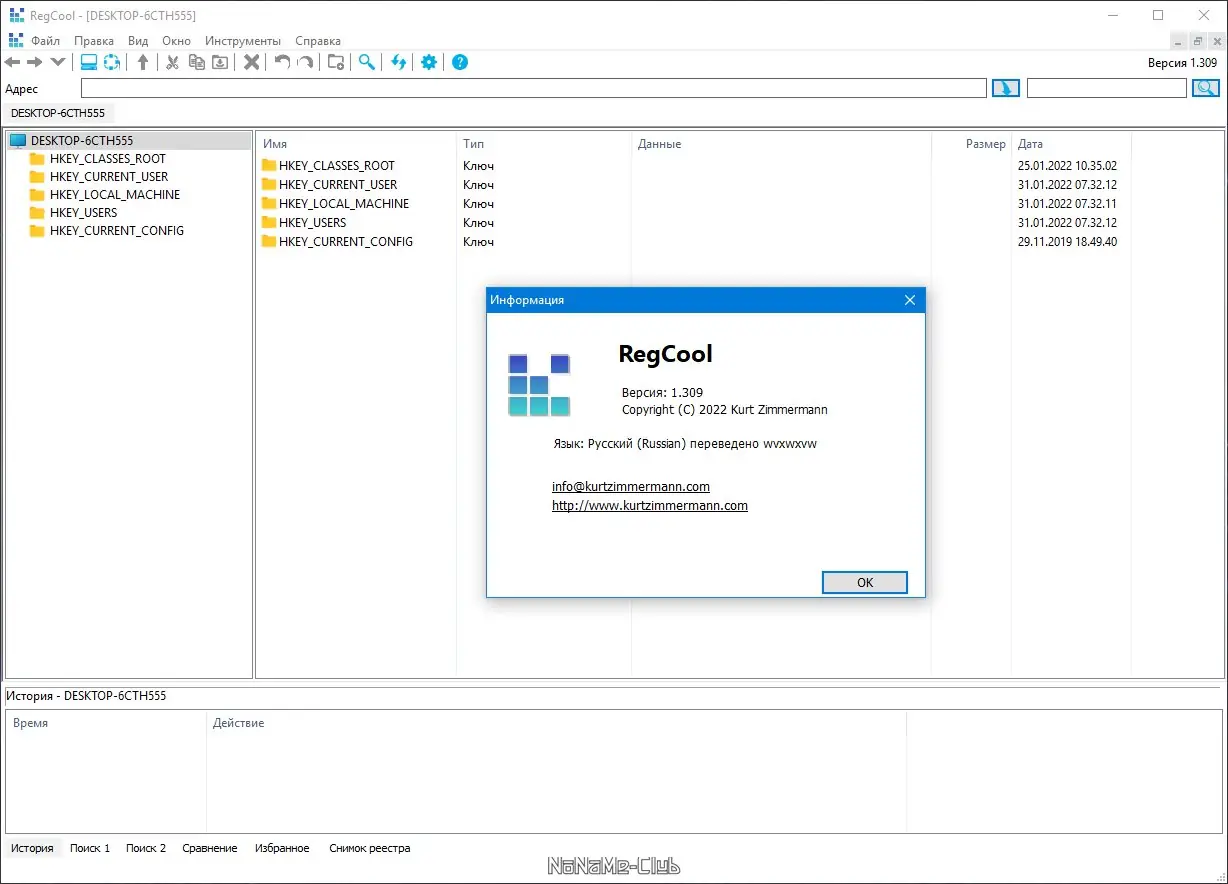Click the Help question mark icon
The height and width of the screenshot is (884, 1228).
pos(460,62)
